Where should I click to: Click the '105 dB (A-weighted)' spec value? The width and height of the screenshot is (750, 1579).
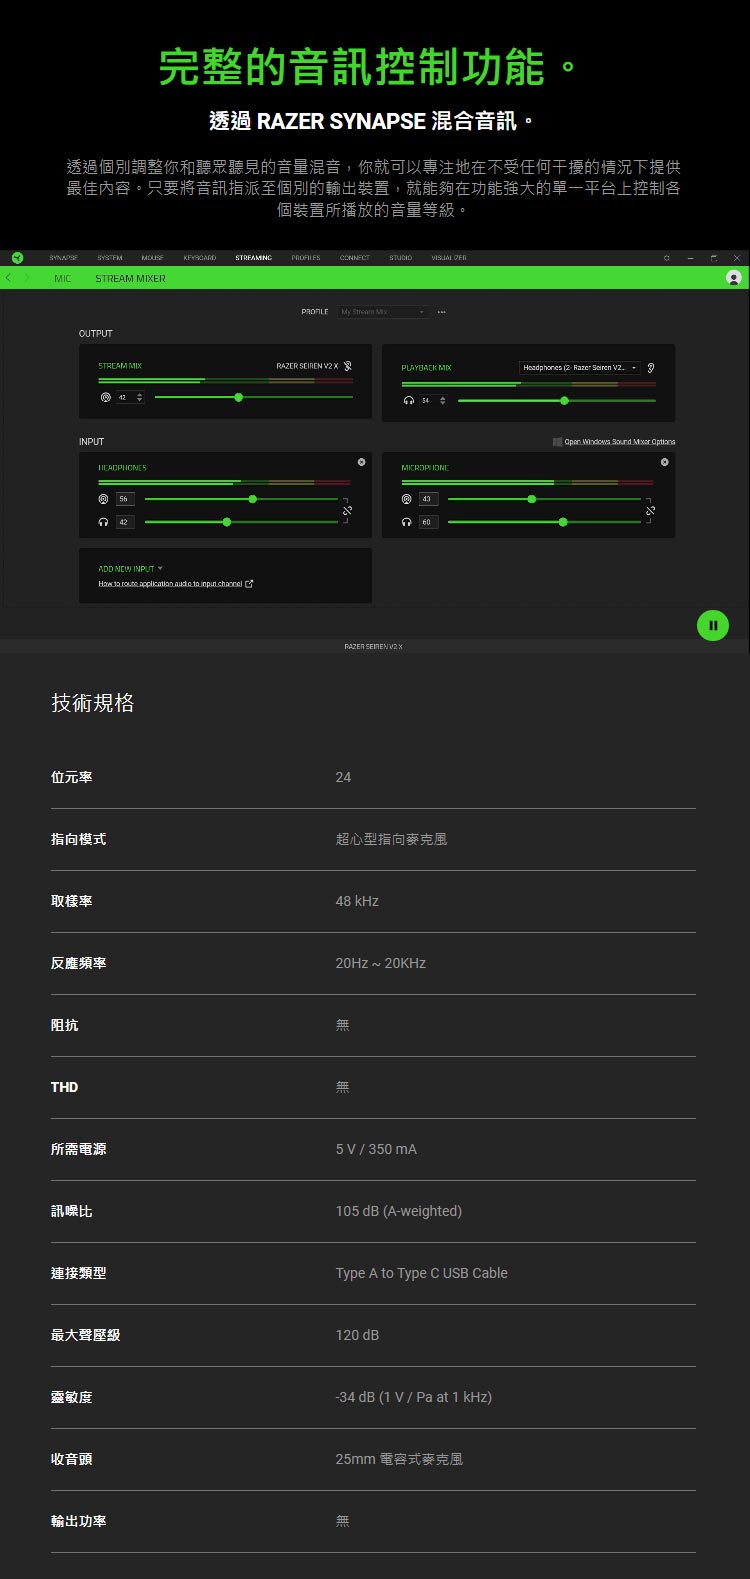[398, 1211]
